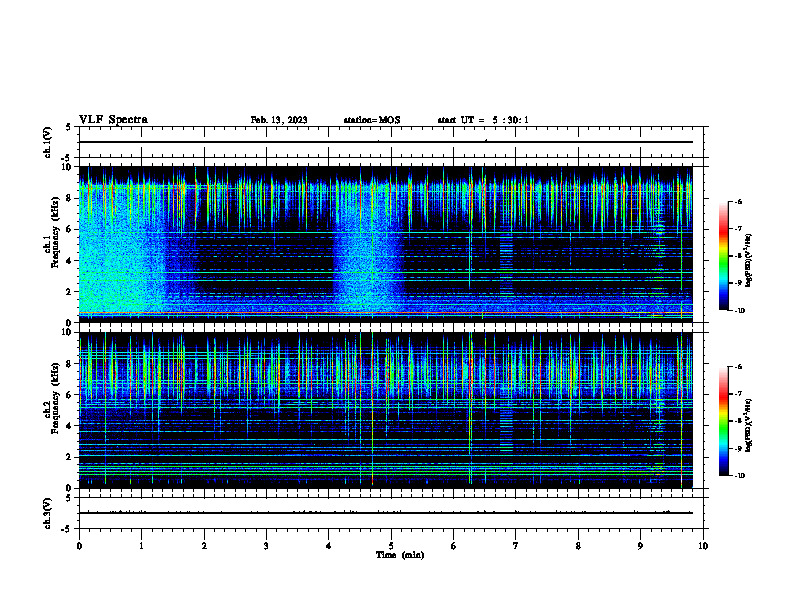Click inside the ch.1 spectrogram panel
The width and height of the screenshot is (792, 612).
(x=386, y=244)
